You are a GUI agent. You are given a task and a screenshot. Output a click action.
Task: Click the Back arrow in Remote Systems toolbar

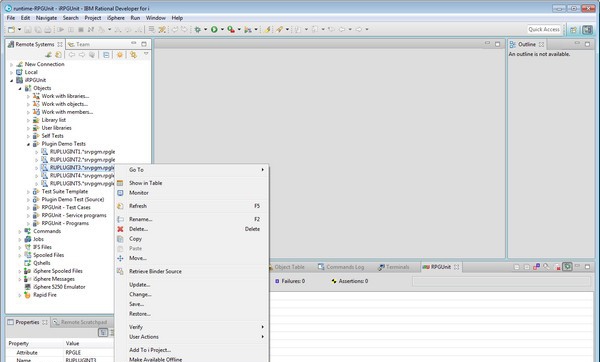click(x=72, y=55)
